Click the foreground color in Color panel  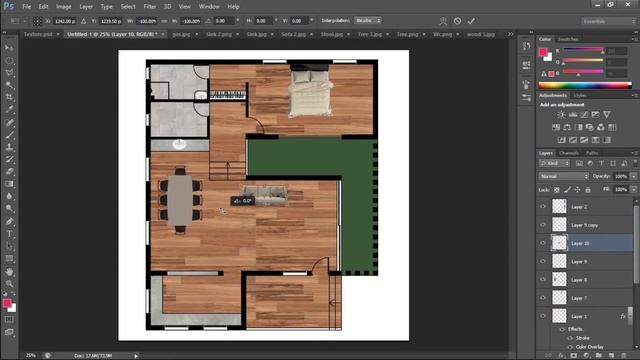pos(543,52)
